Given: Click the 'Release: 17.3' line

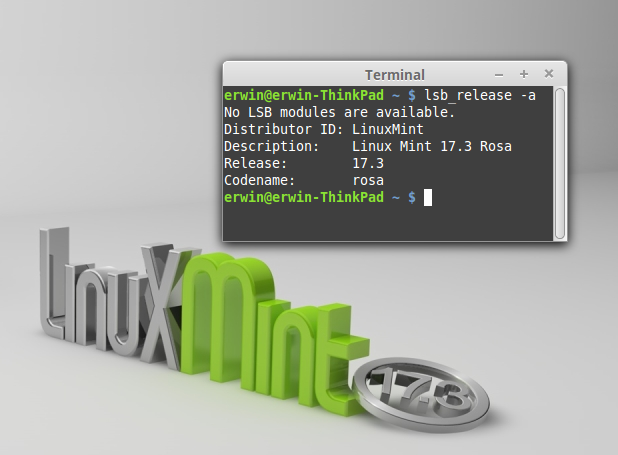Looking at the screenshot, I should tap(304, 163).
